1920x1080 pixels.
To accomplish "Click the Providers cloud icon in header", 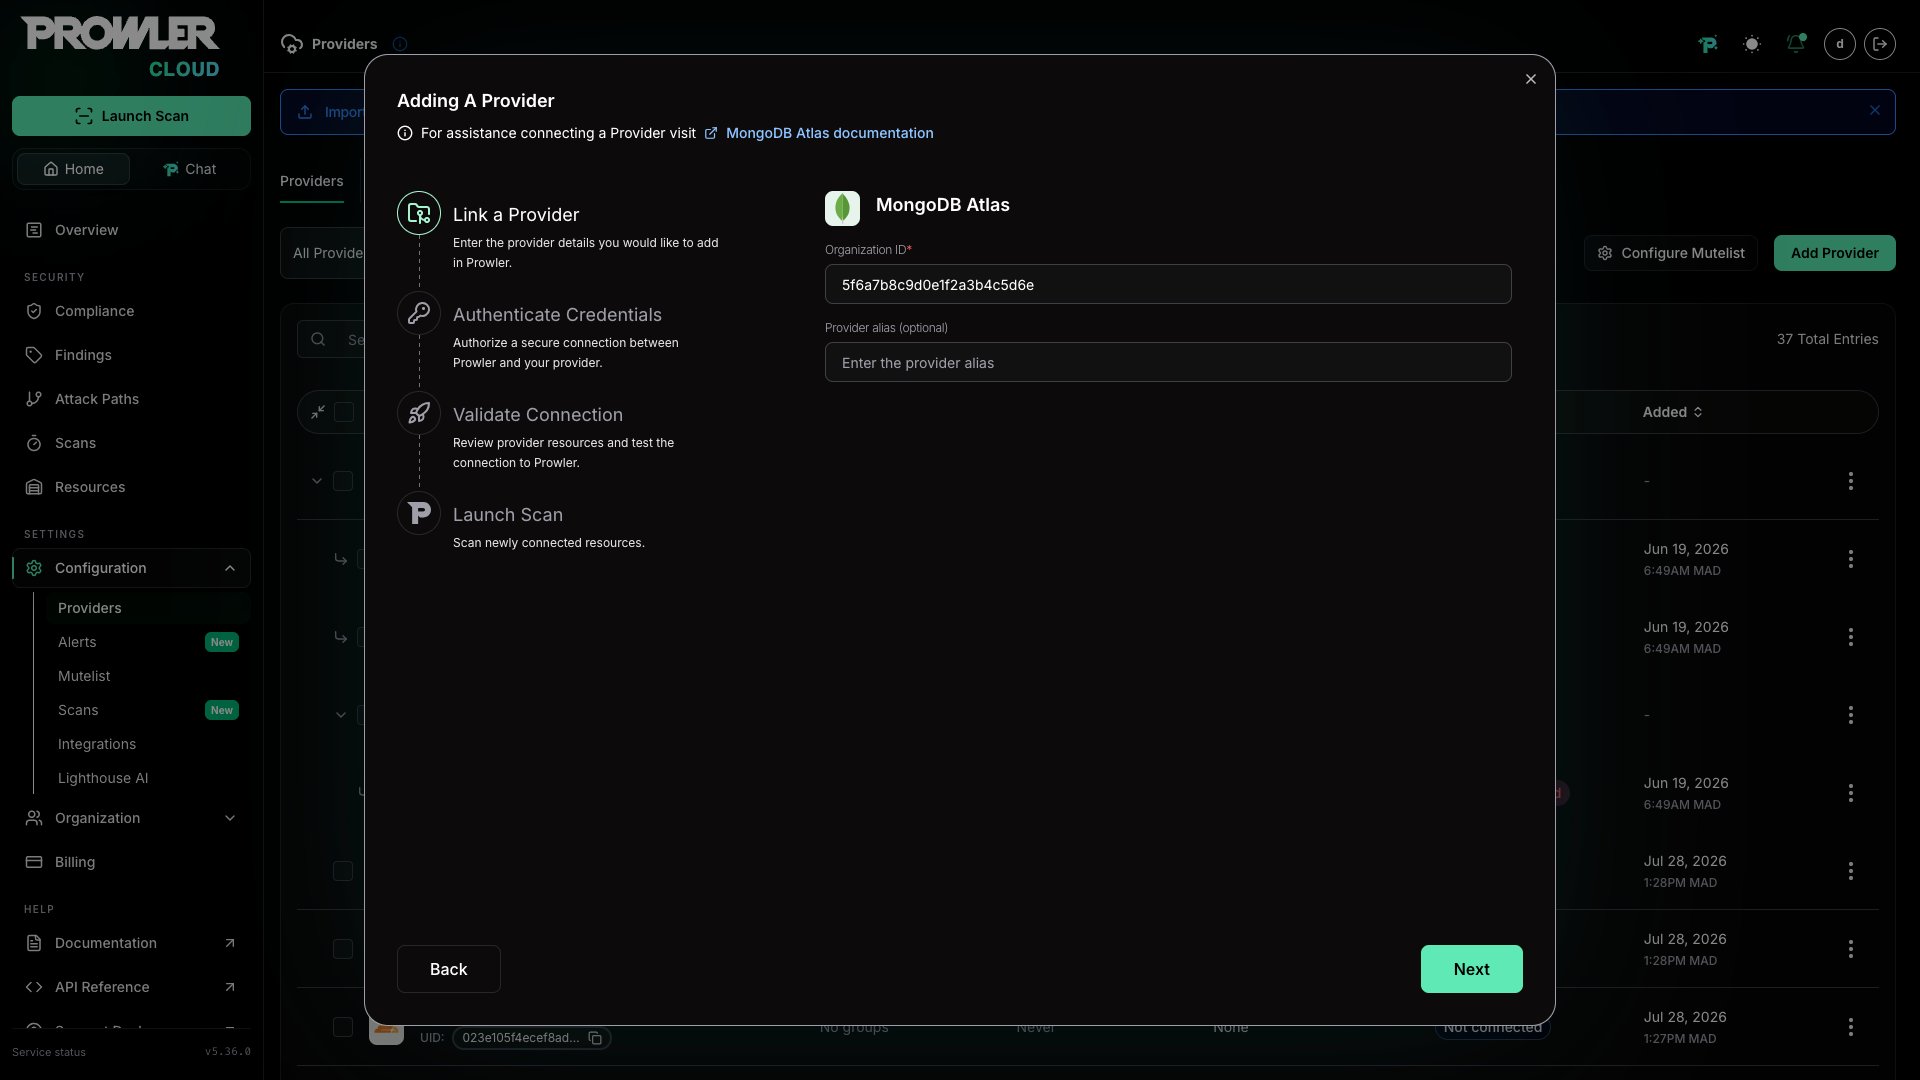I will point(292,44).
